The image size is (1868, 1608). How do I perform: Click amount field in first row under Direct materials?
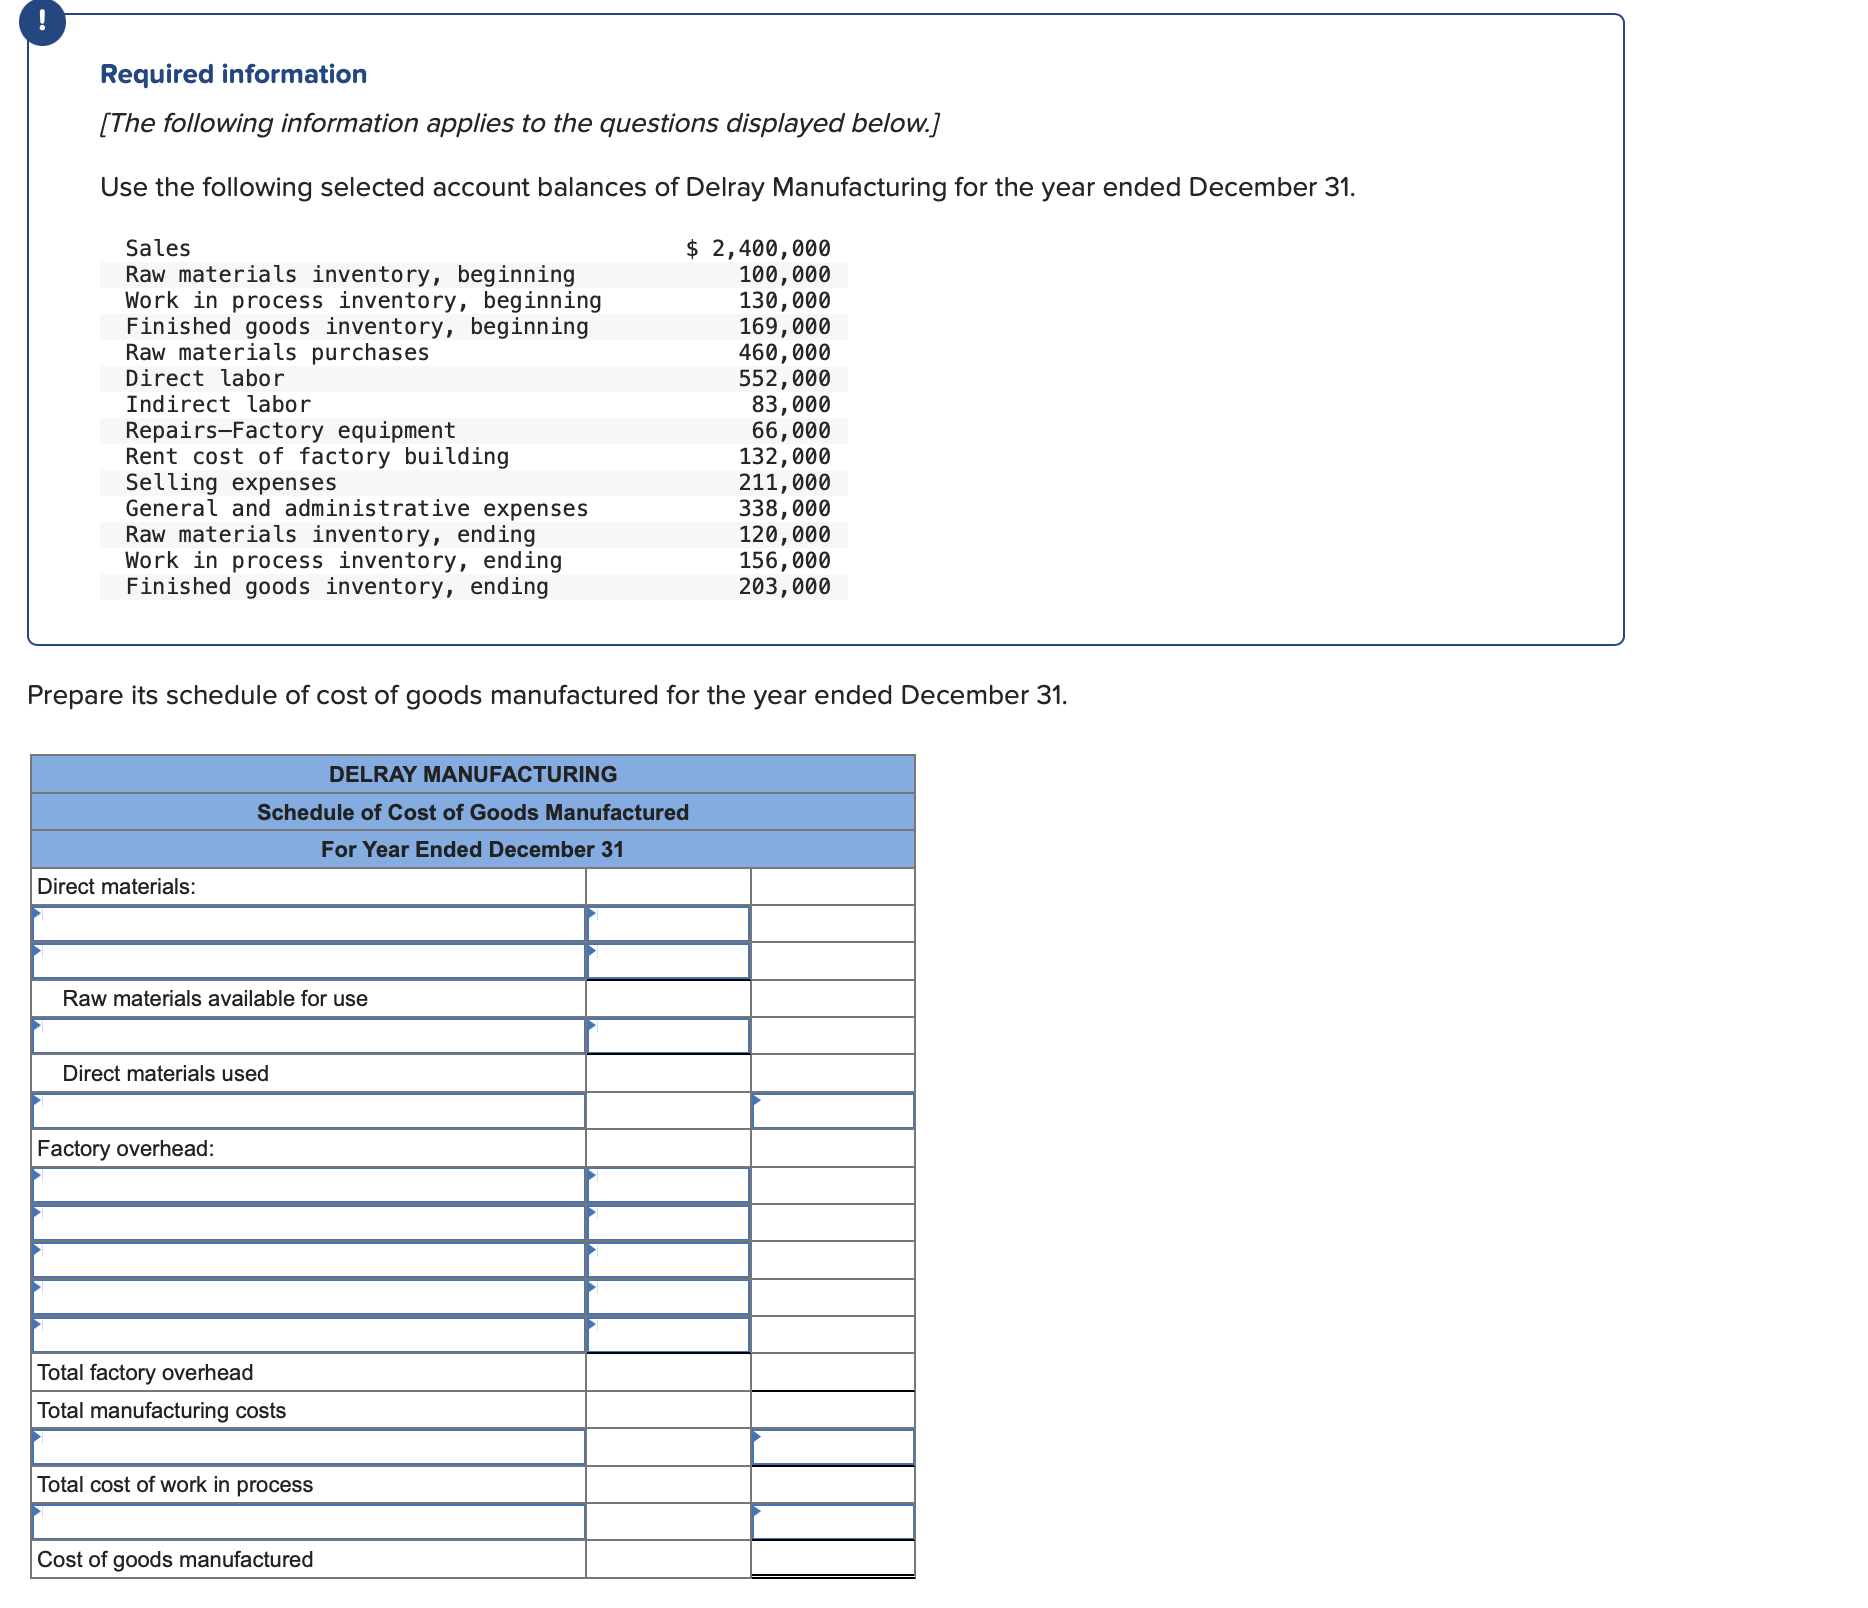click(668, 924)
